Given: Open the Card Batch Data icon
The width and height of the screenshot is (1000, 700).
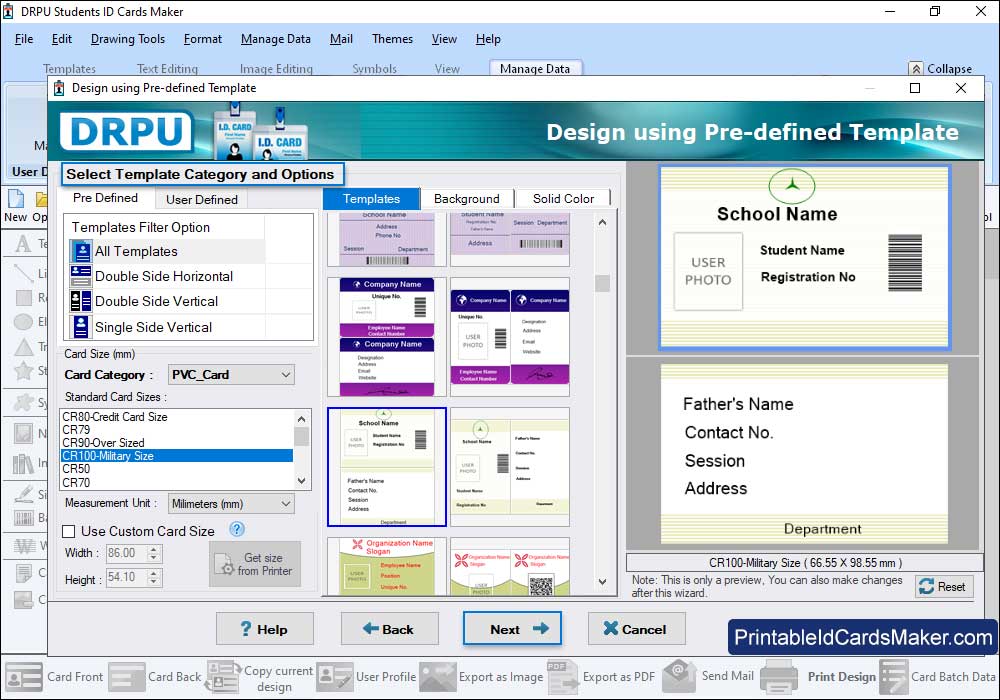Looking at the screenshot, I should tap(893, 677).
